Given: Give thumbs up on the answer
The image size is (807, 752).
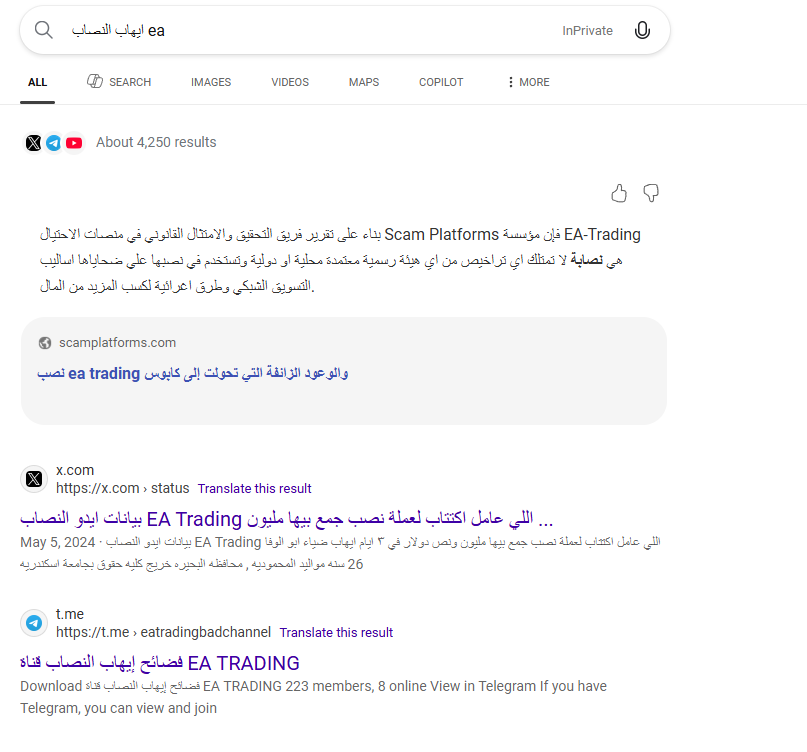Looking at the screenshot, I should 619,194.
